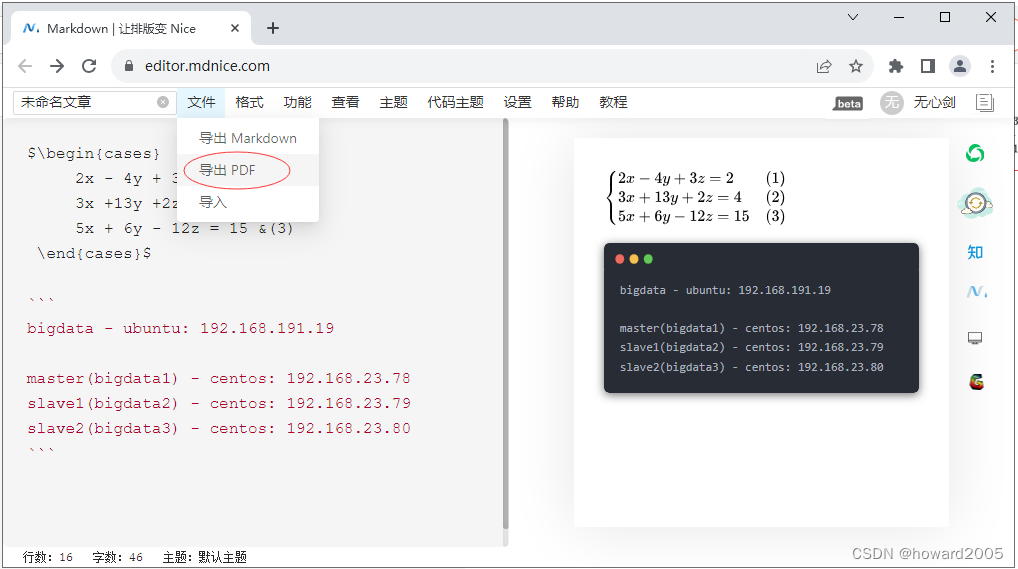The height and width of the screenshot is (569, 1018).
Task: Click the editor pane vertical scrollbar
Action: pyautogui.click(x=506, y=325)
